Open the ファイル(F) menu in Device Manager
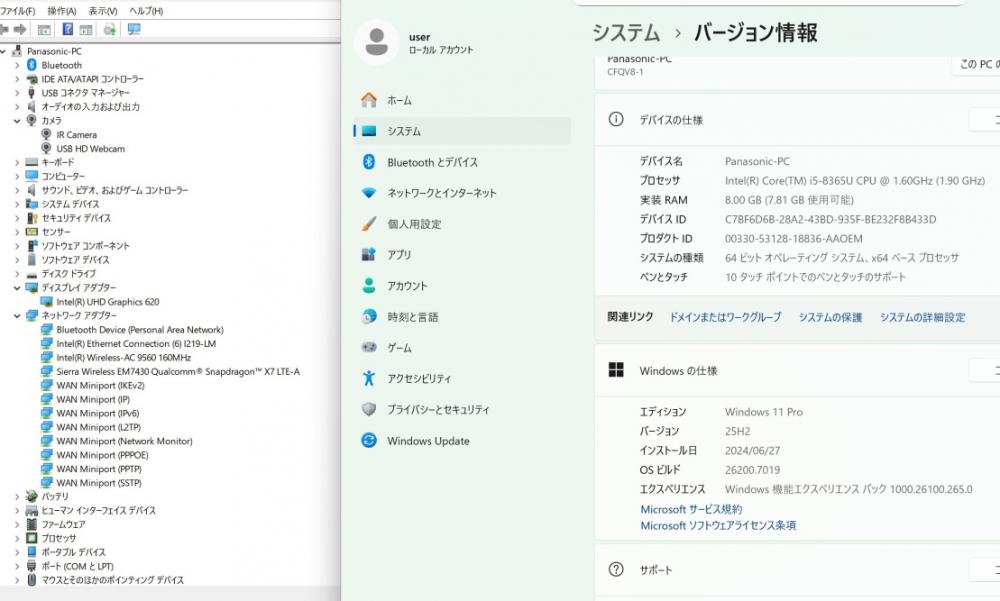 [18, 11]
